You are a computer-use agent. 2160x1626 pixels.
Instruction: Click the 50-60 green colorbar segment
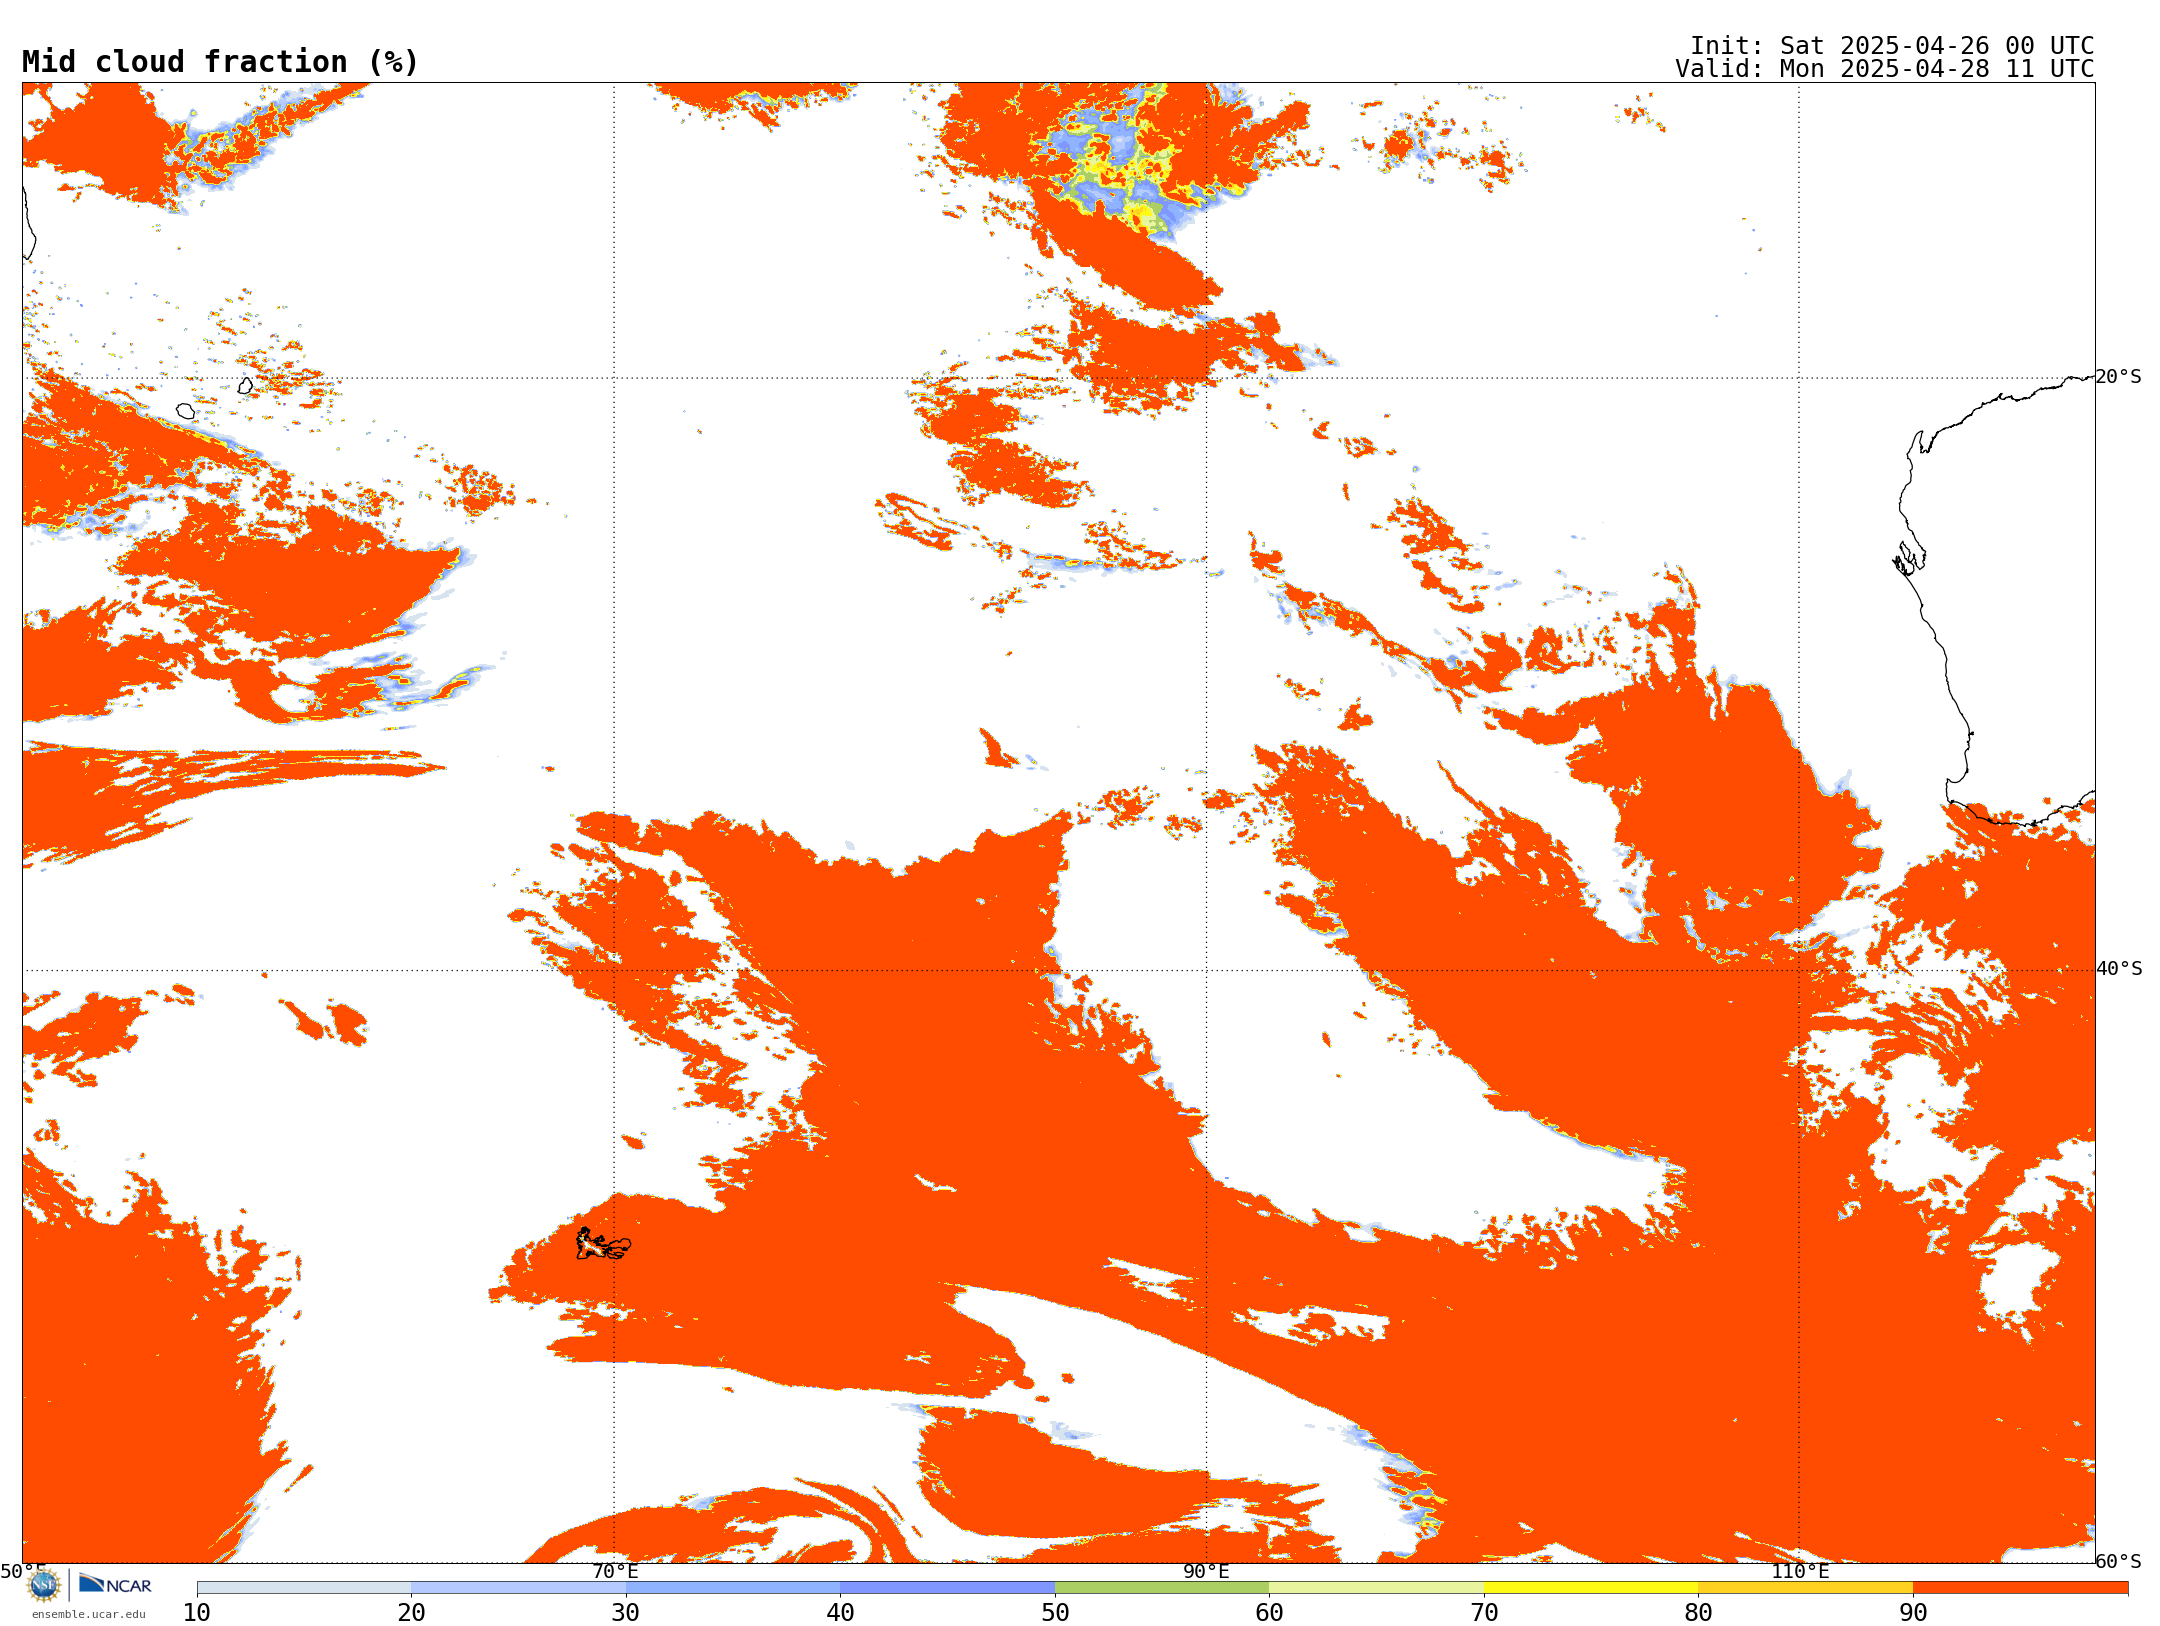pos(1162,1588)
